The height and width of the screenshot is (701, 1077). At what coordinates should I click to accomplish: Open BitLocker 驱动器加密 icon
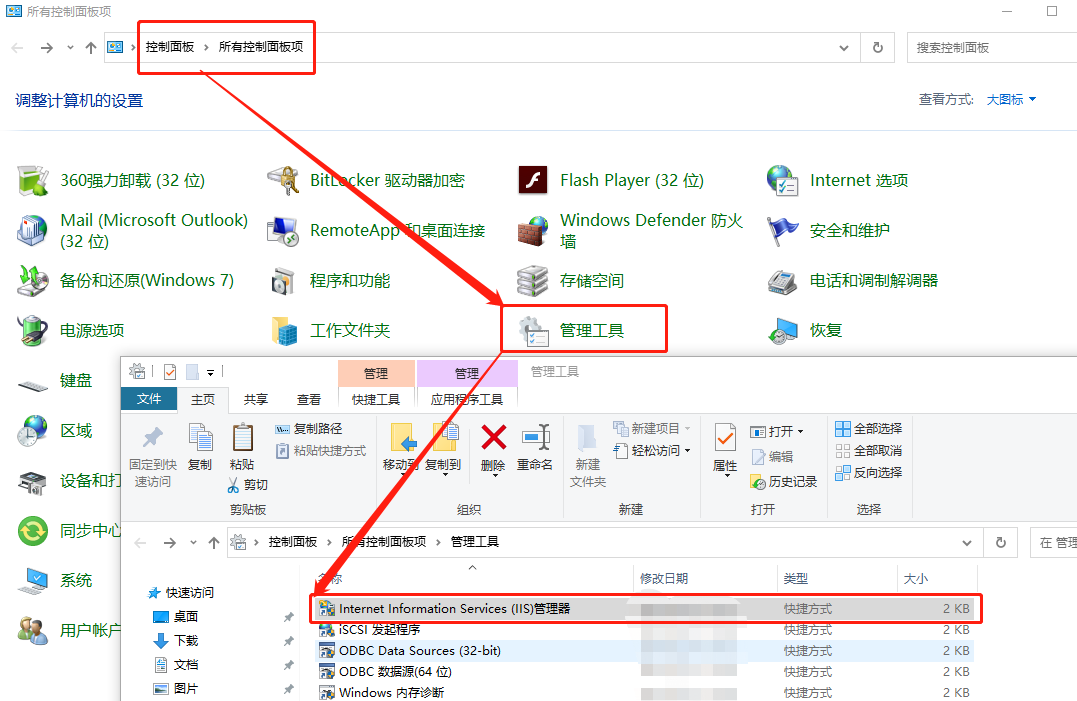point(283,181)
